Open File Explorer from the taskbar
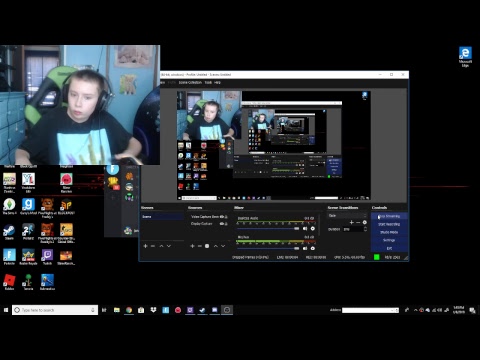Viewport: 480px width, 360px height. [x=117, y=310]
